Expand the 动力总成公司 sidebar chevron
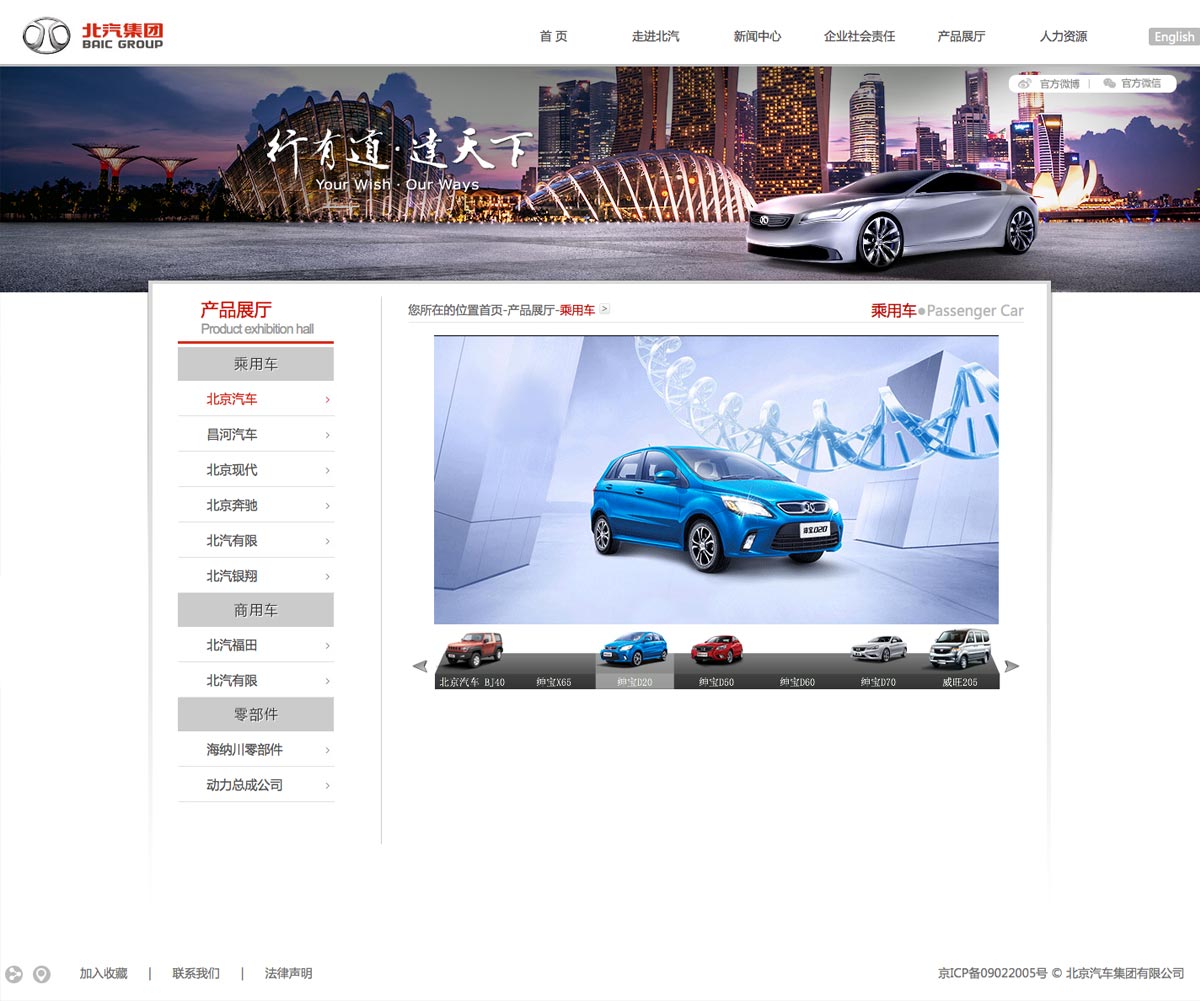Screen dimensions: 1200x1001 coord(328,786)
